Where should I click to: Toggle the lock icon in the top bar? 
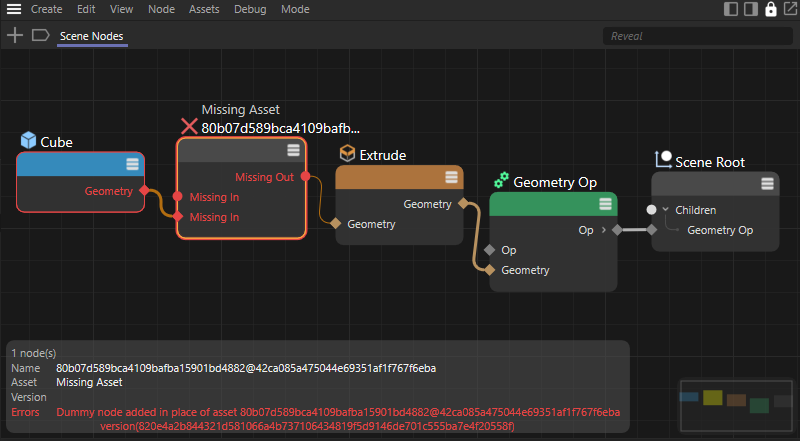click(770, 9)
